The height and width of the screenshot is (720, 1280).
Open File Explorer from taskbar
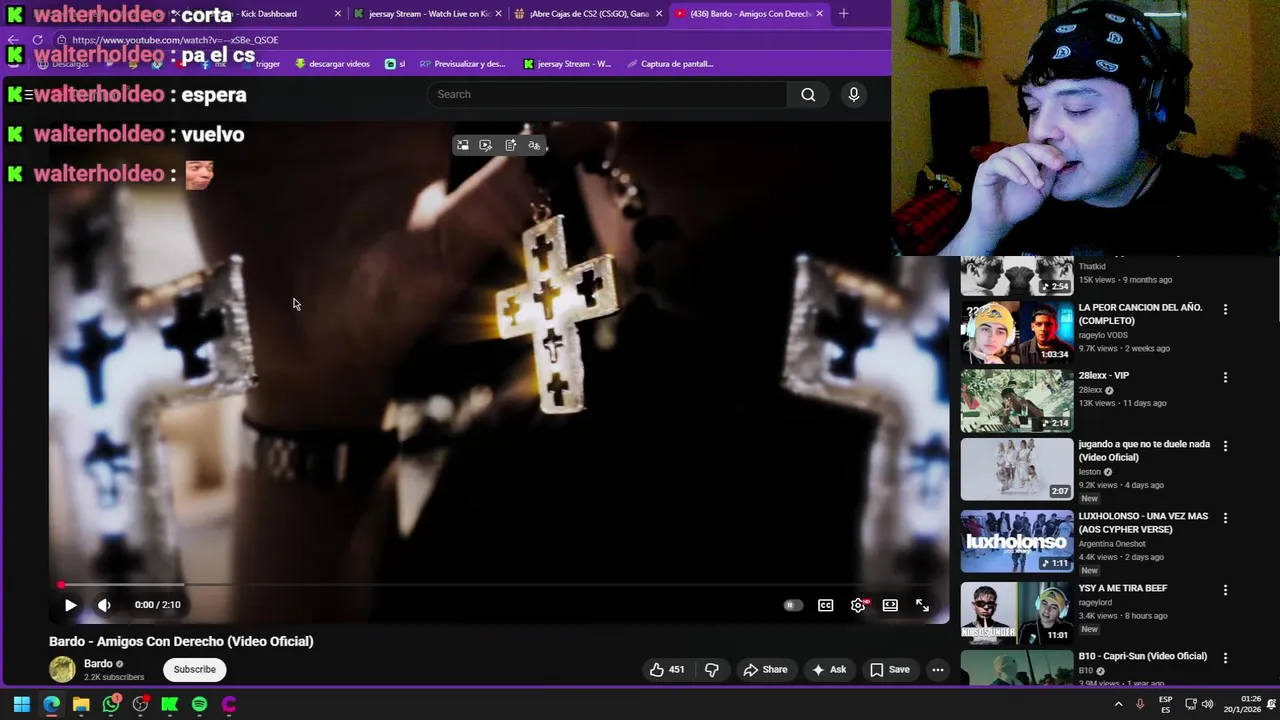pyautogui.click(x=81, y=704)
